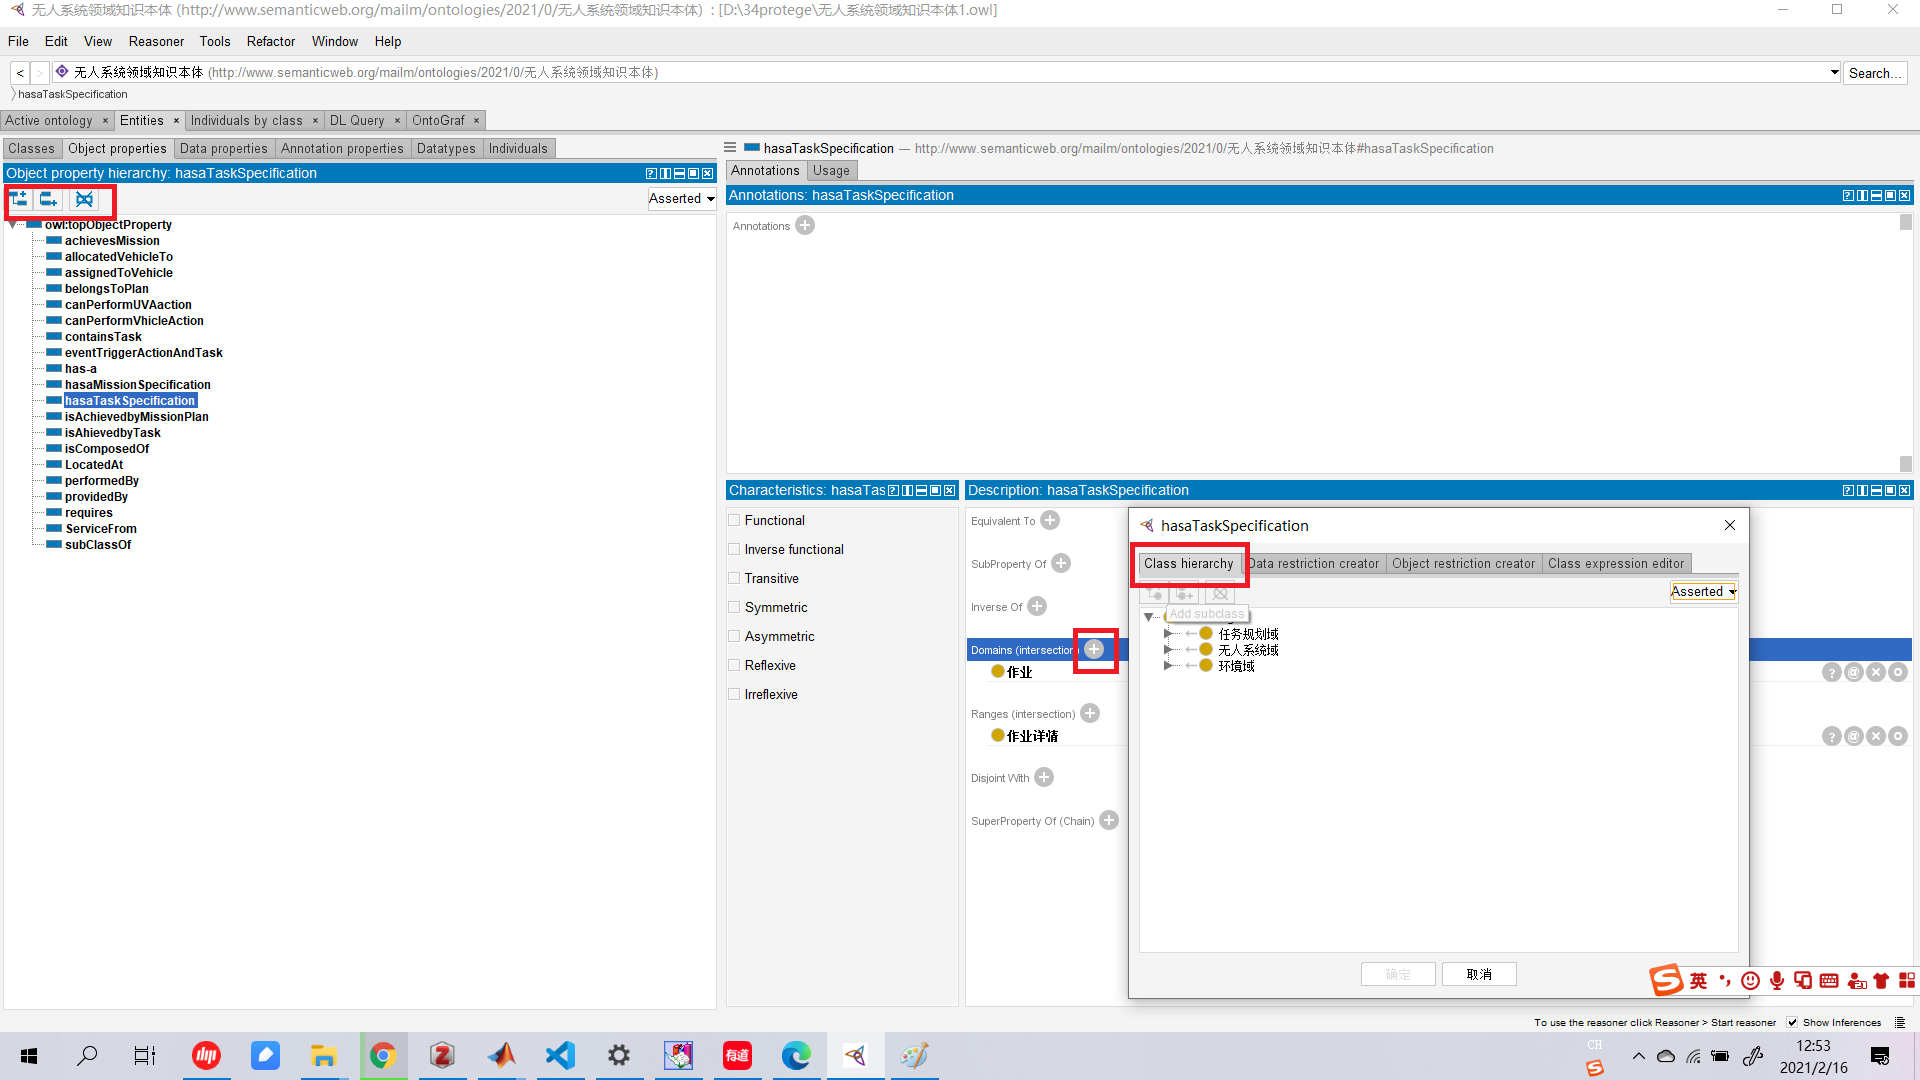Toggle the Symmetric characteristic
The width and height of the screenshot is (1920, 1080).
point(735,608)
